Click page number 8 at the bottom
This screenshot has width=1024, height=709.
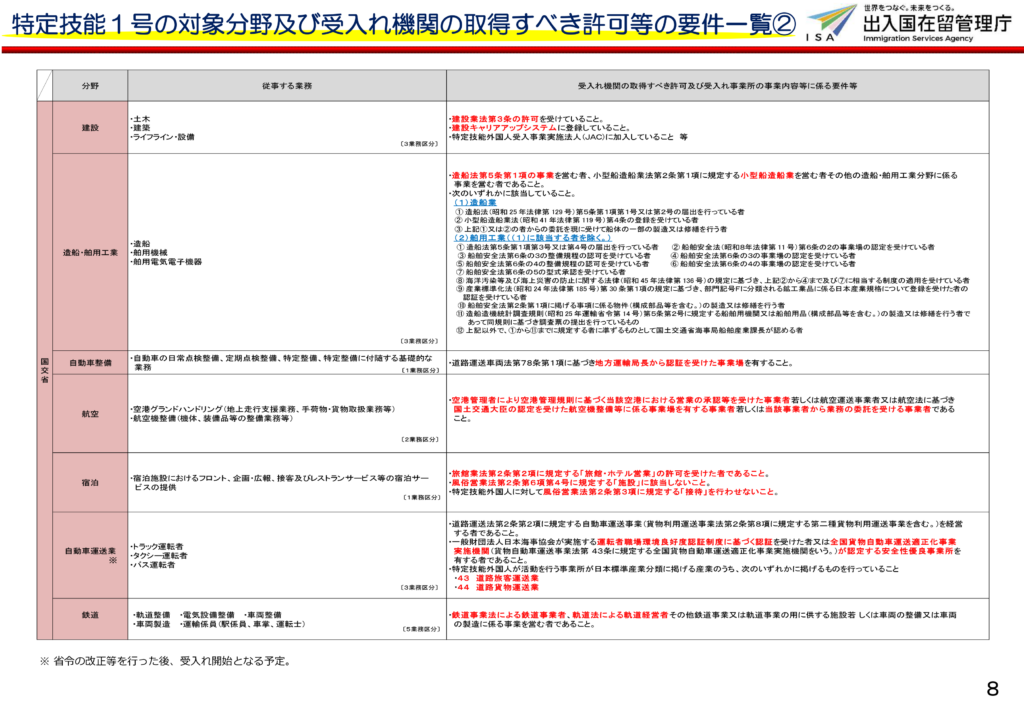point(992,688)
